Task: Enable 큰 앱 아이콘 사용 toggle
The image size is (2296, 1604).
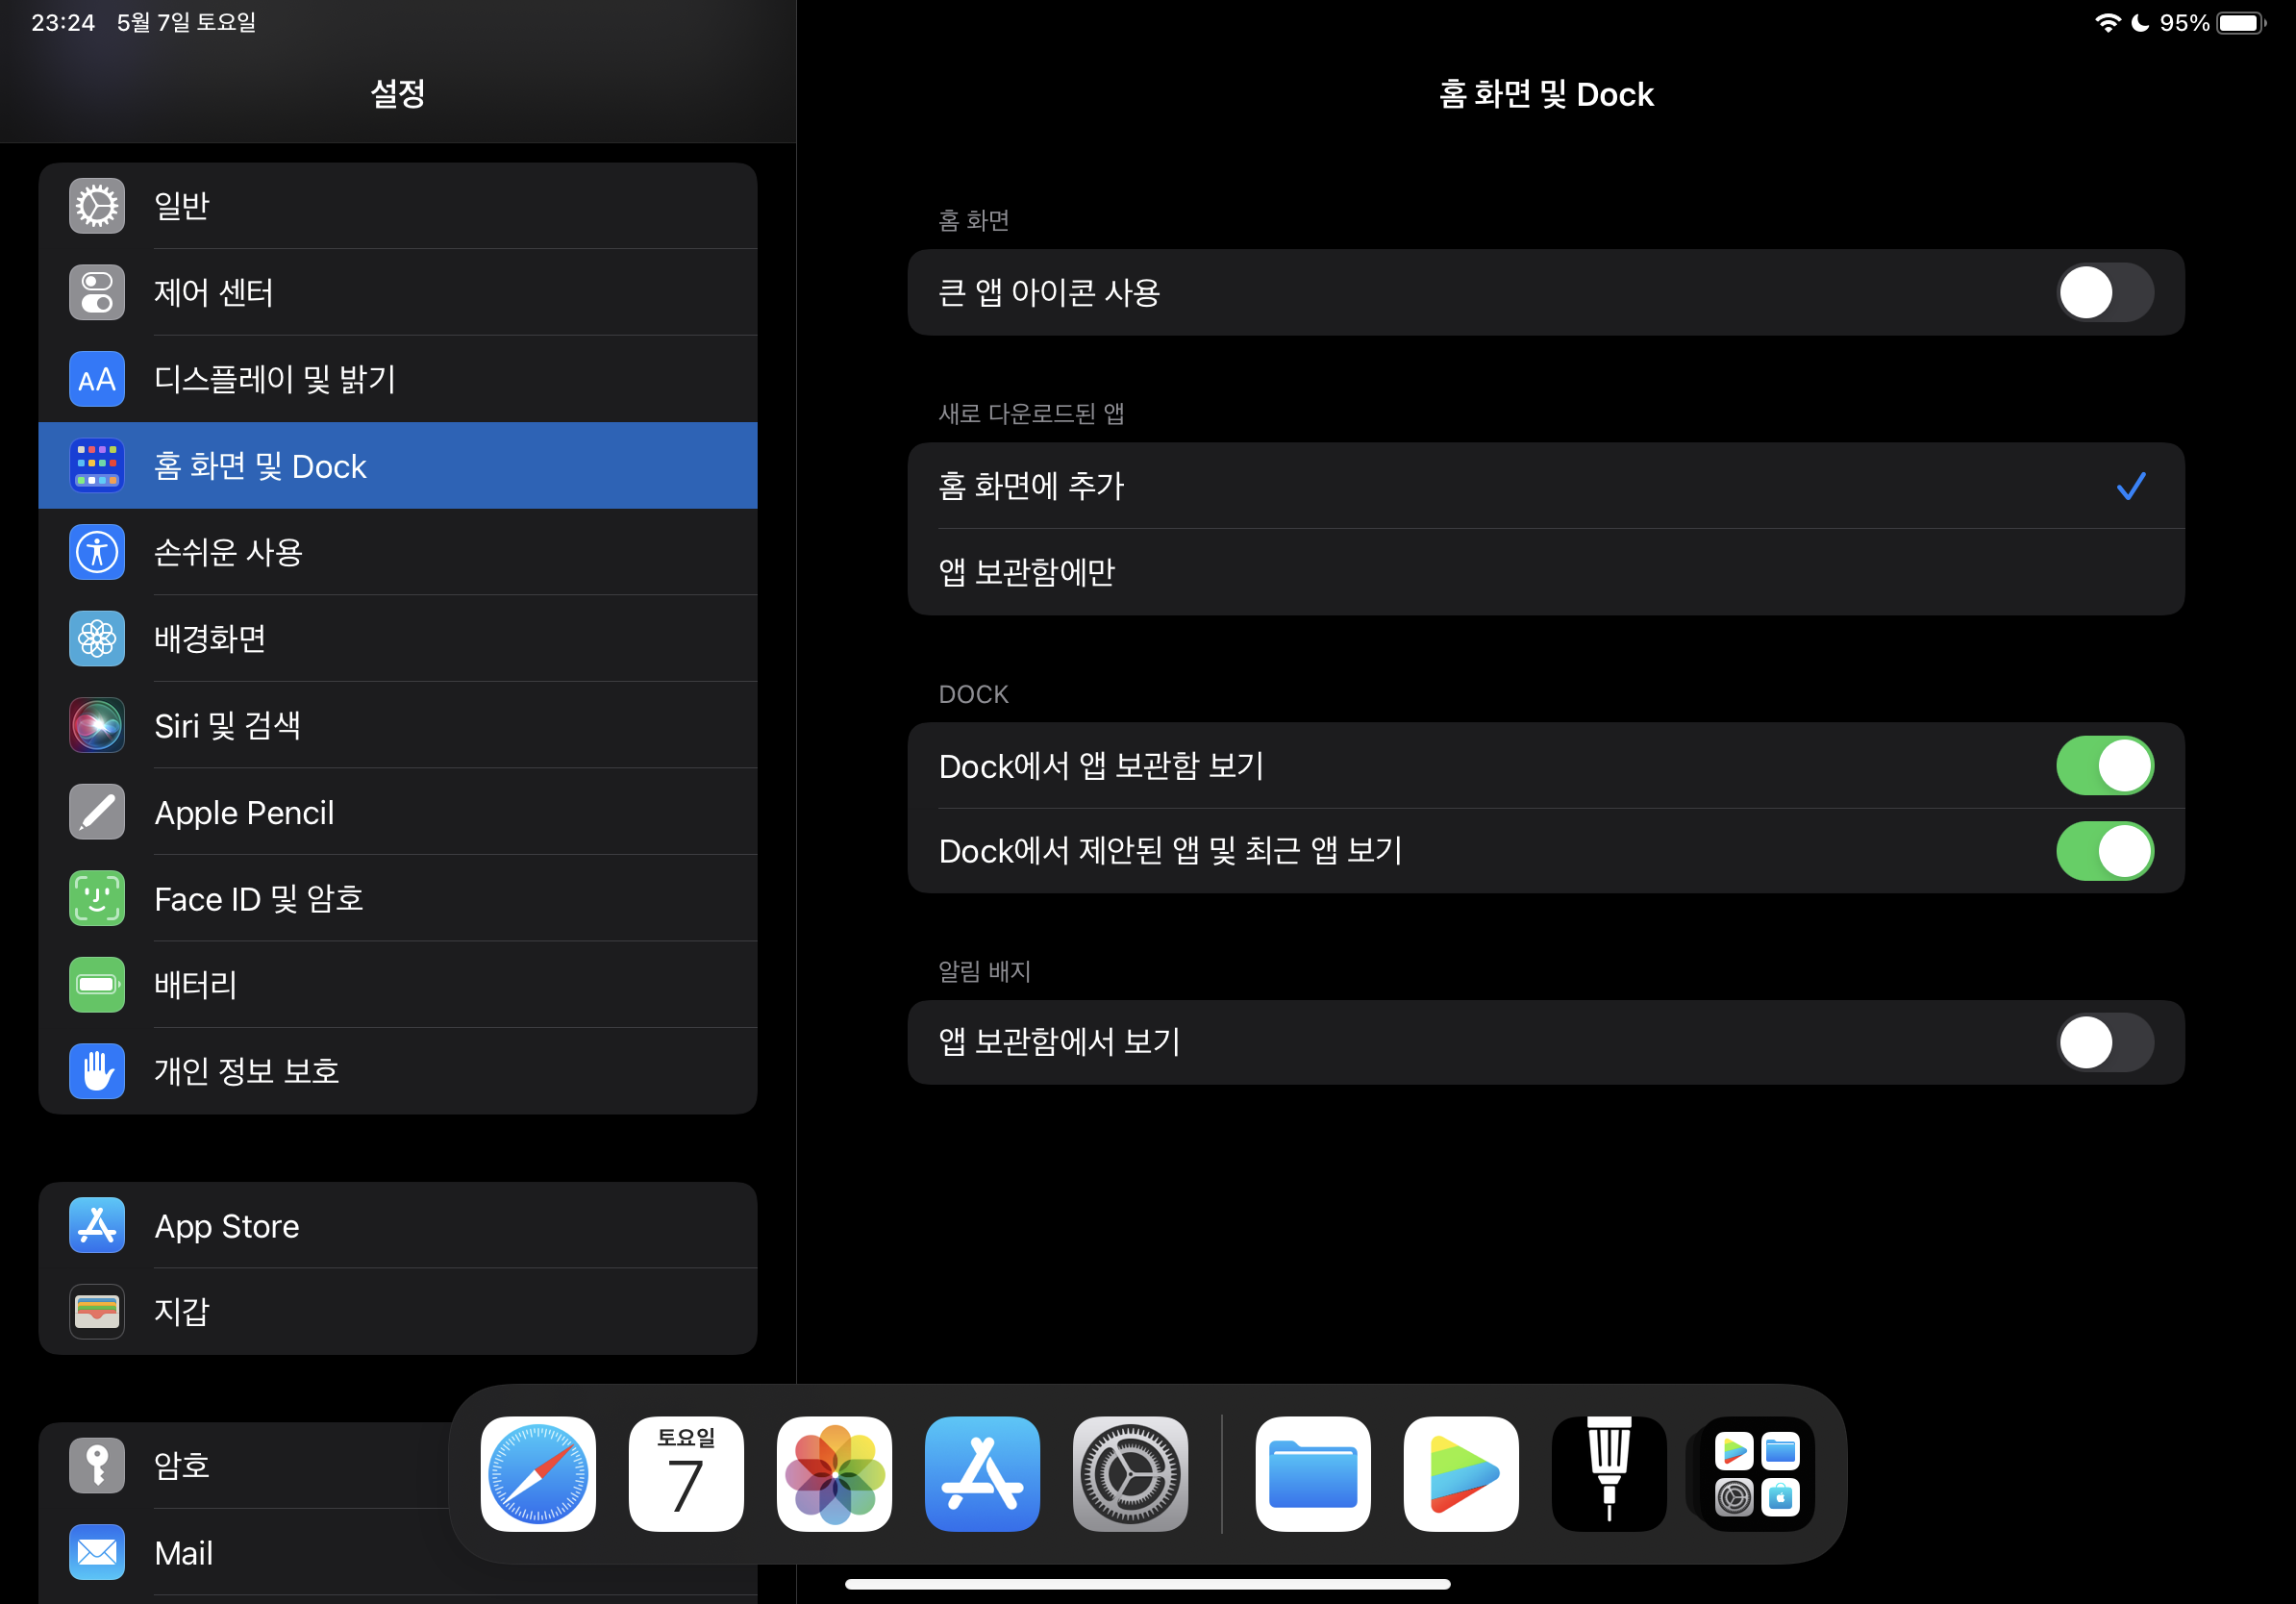Action: 2104,292
